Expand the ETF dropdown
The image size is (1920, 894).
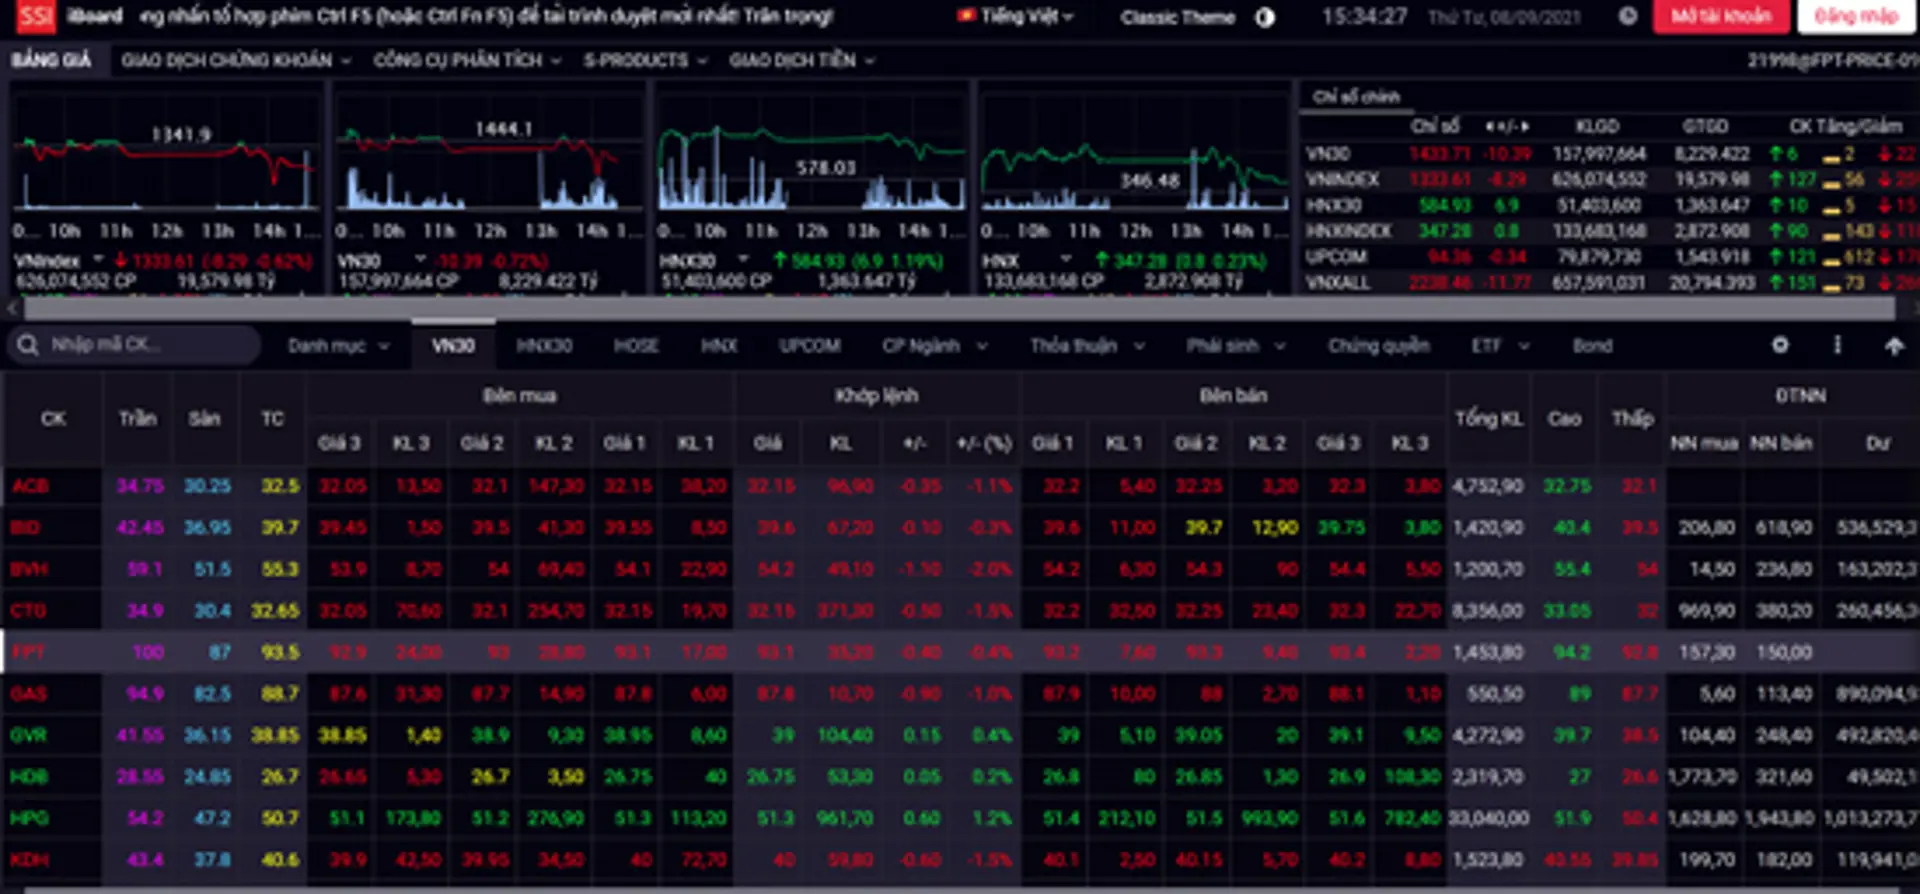(1500, 346)
